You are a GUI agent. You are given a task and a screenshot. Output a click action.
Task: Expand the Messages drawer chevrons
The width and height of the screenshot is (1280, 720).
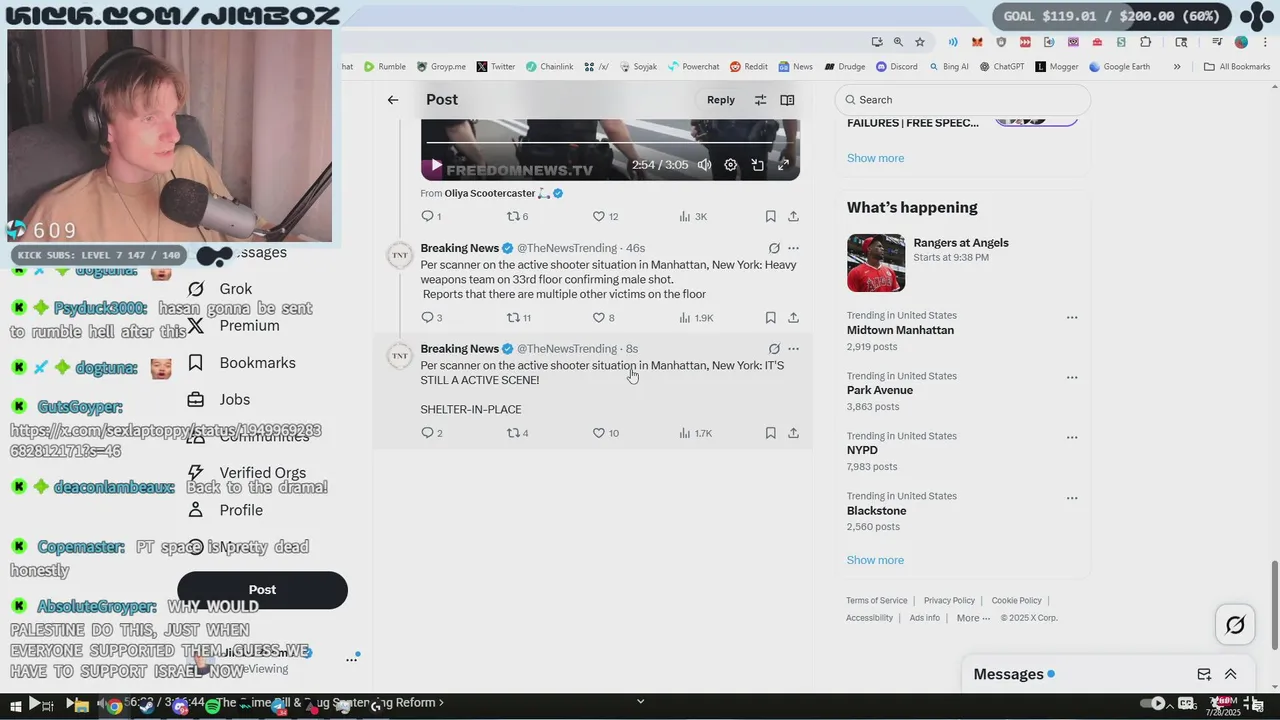coord(1231,675)
